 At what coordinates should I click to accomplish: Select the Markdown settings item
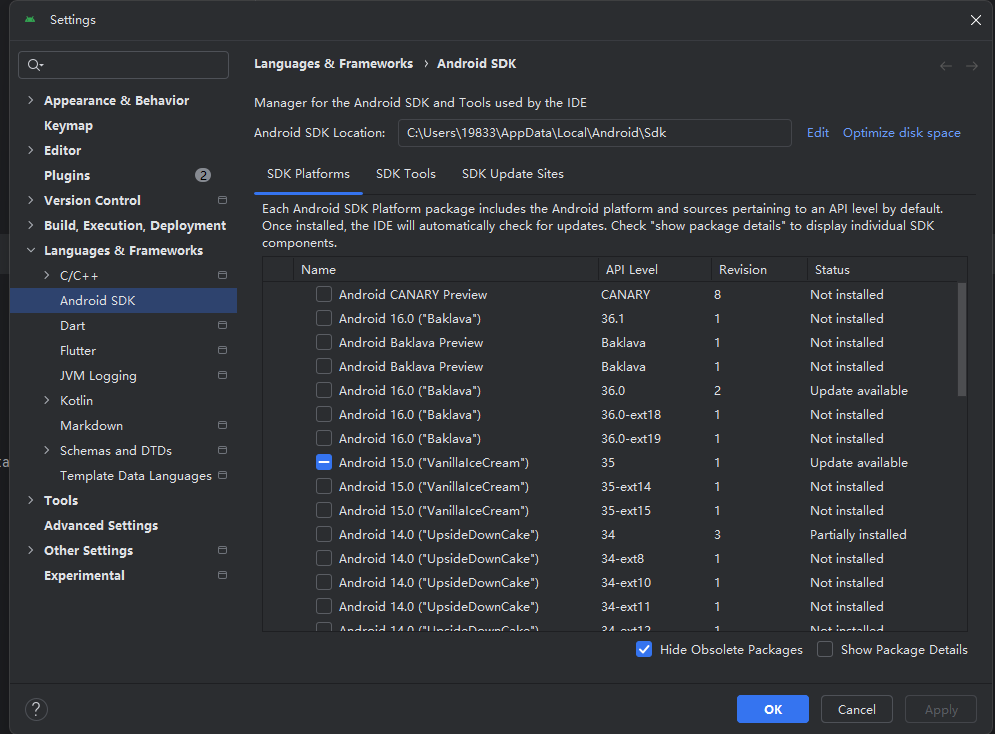point(91,425)
